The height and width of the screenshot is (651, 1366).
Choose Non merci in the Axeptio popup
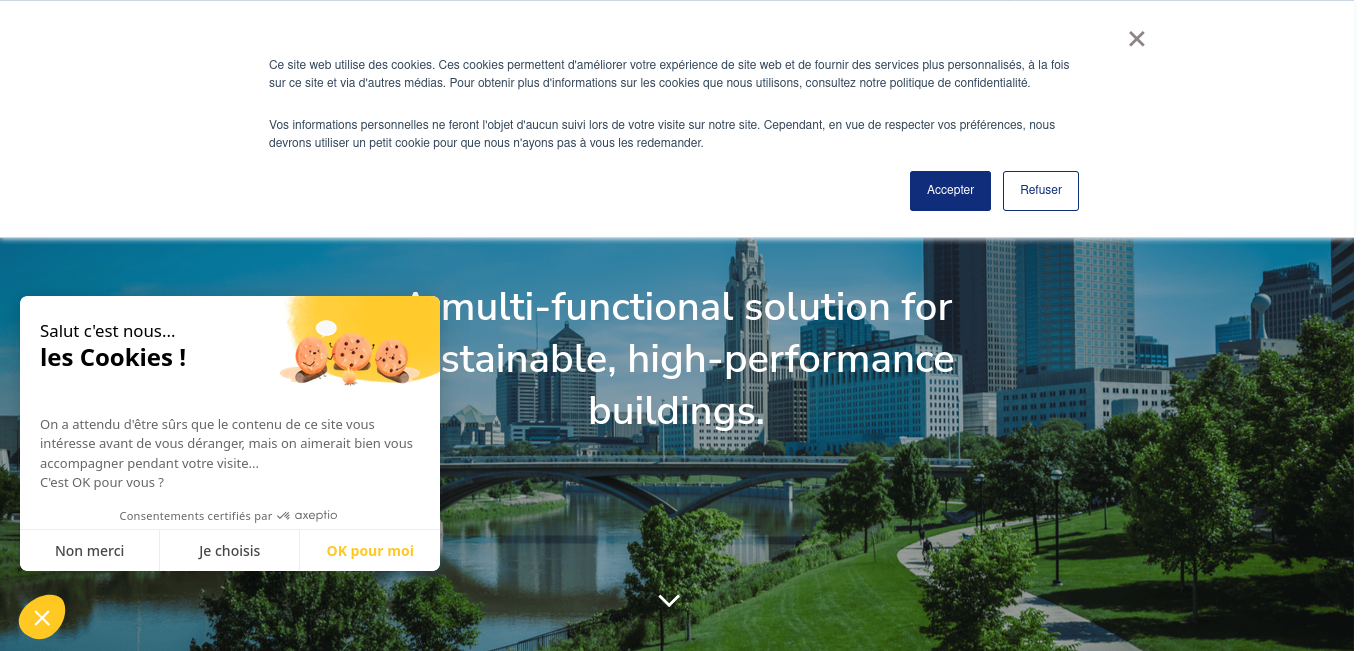tap(90, 551)
